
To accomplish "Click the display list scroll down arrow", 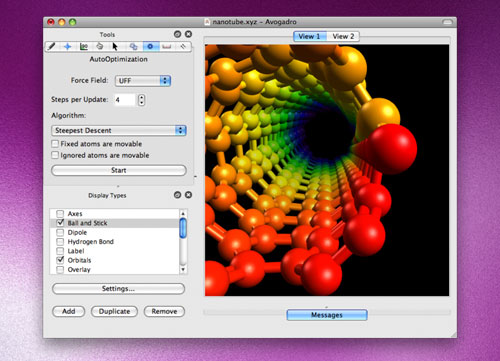I will pos(183,269).
